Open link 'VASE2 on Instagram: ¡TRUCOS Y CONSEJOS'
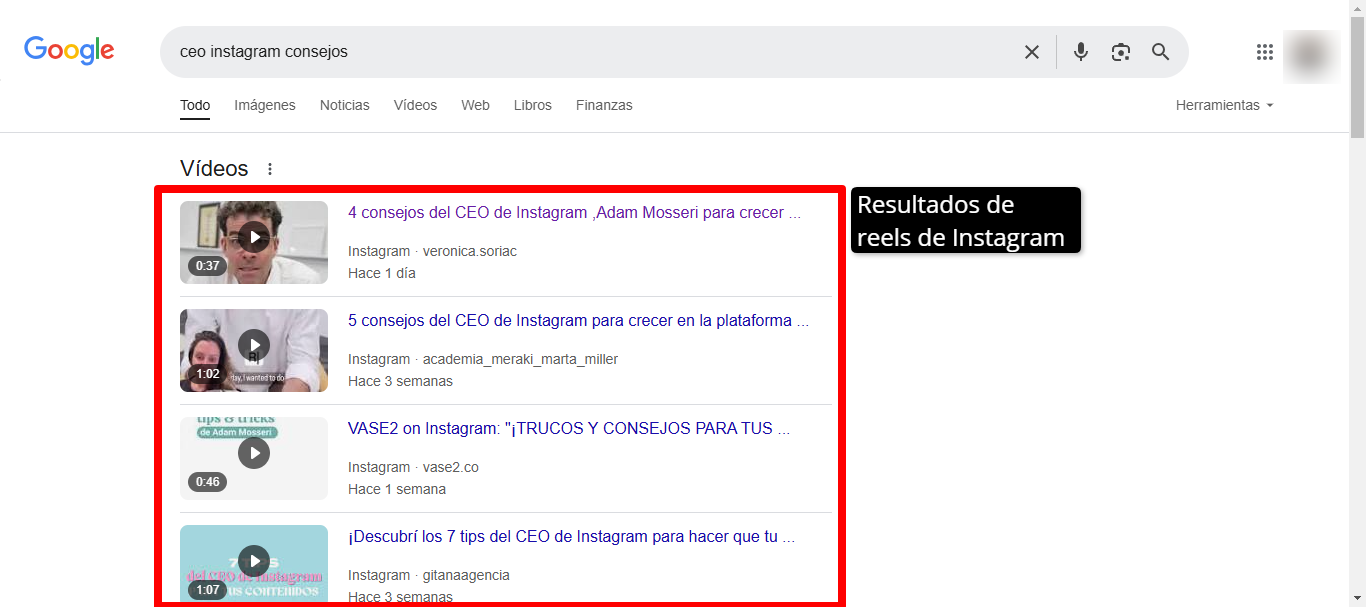 [569, 429]
